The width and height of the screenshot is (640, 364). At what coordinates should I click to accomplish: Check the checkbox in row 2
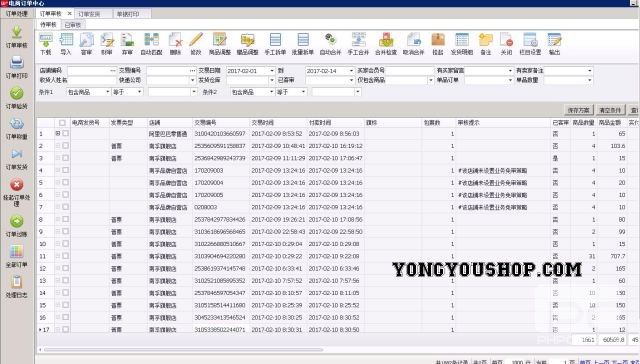66,146
